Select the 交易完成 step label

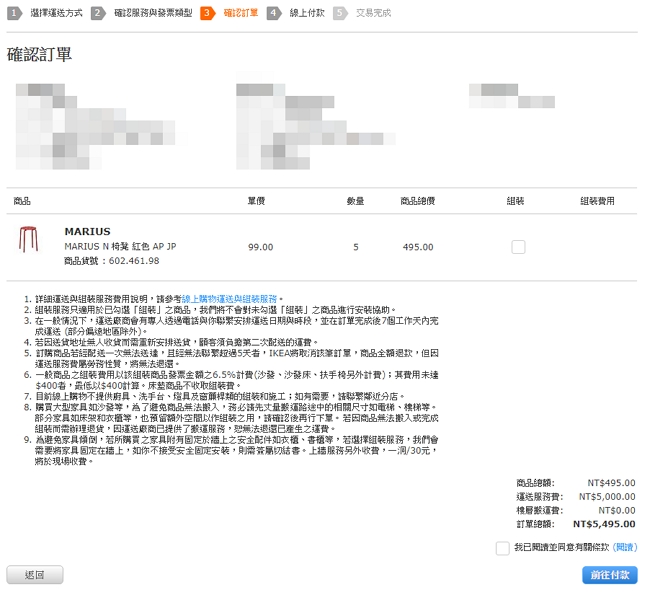point(374,13)
